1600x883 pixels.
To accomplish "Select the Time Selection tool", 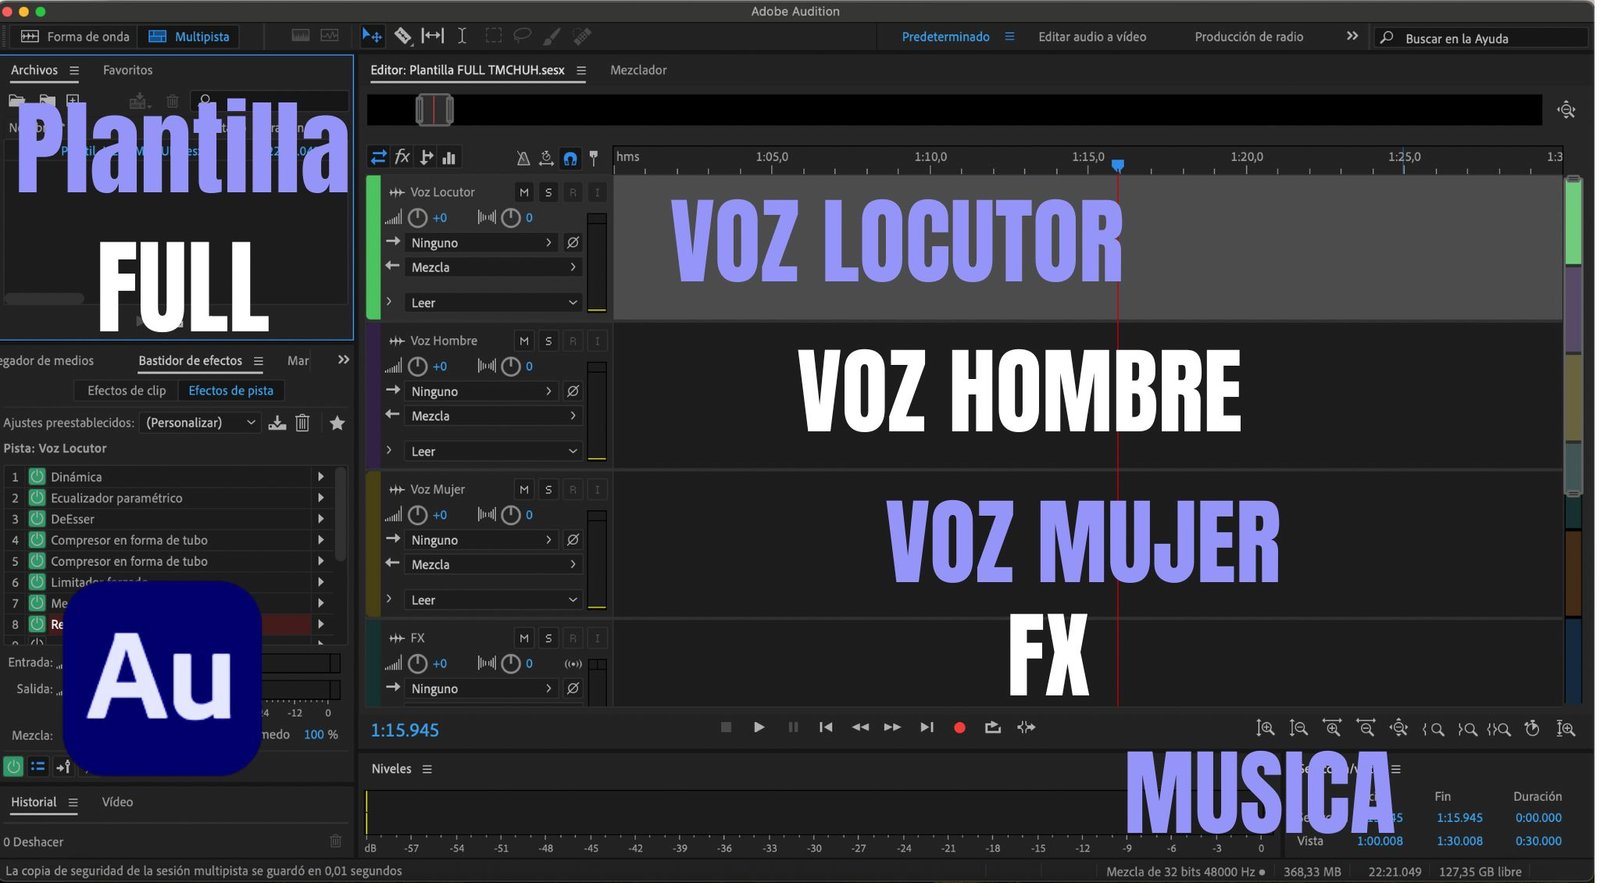I will point(462,36).
